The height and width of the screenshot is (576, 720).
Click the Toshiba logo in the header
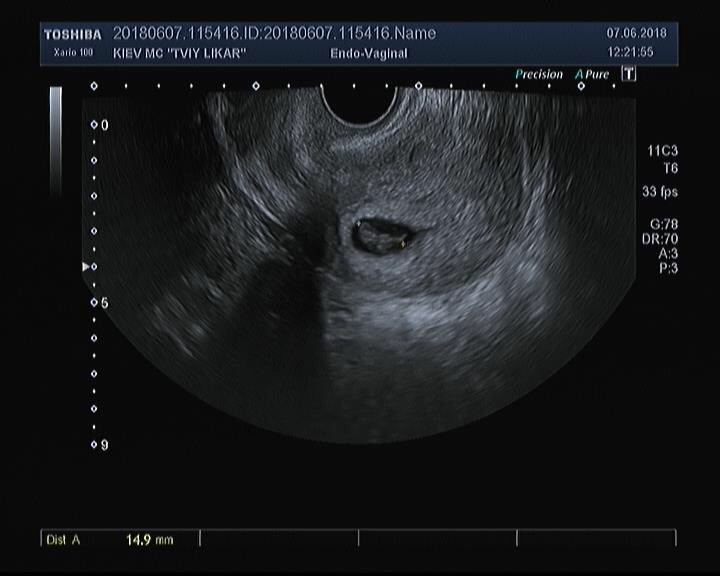[72, 34]
